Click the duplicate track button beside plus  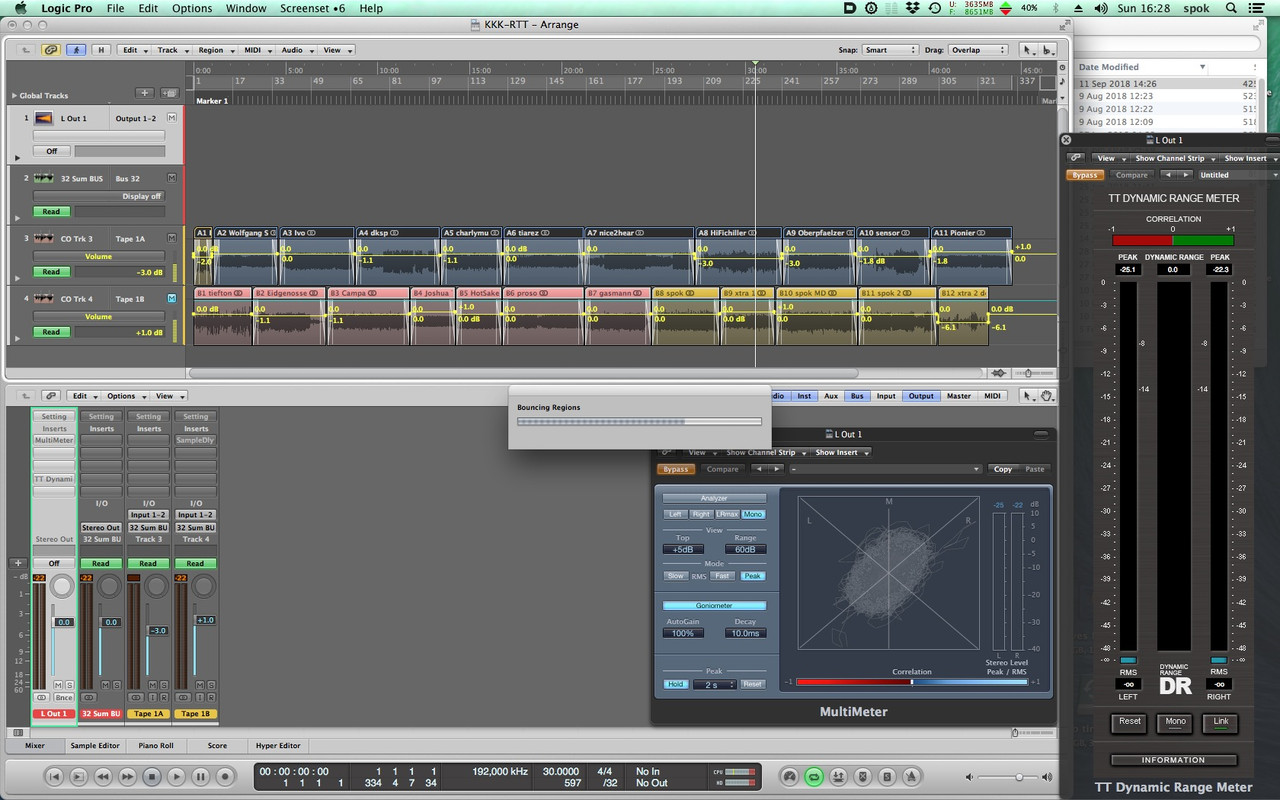coord(169,93)
